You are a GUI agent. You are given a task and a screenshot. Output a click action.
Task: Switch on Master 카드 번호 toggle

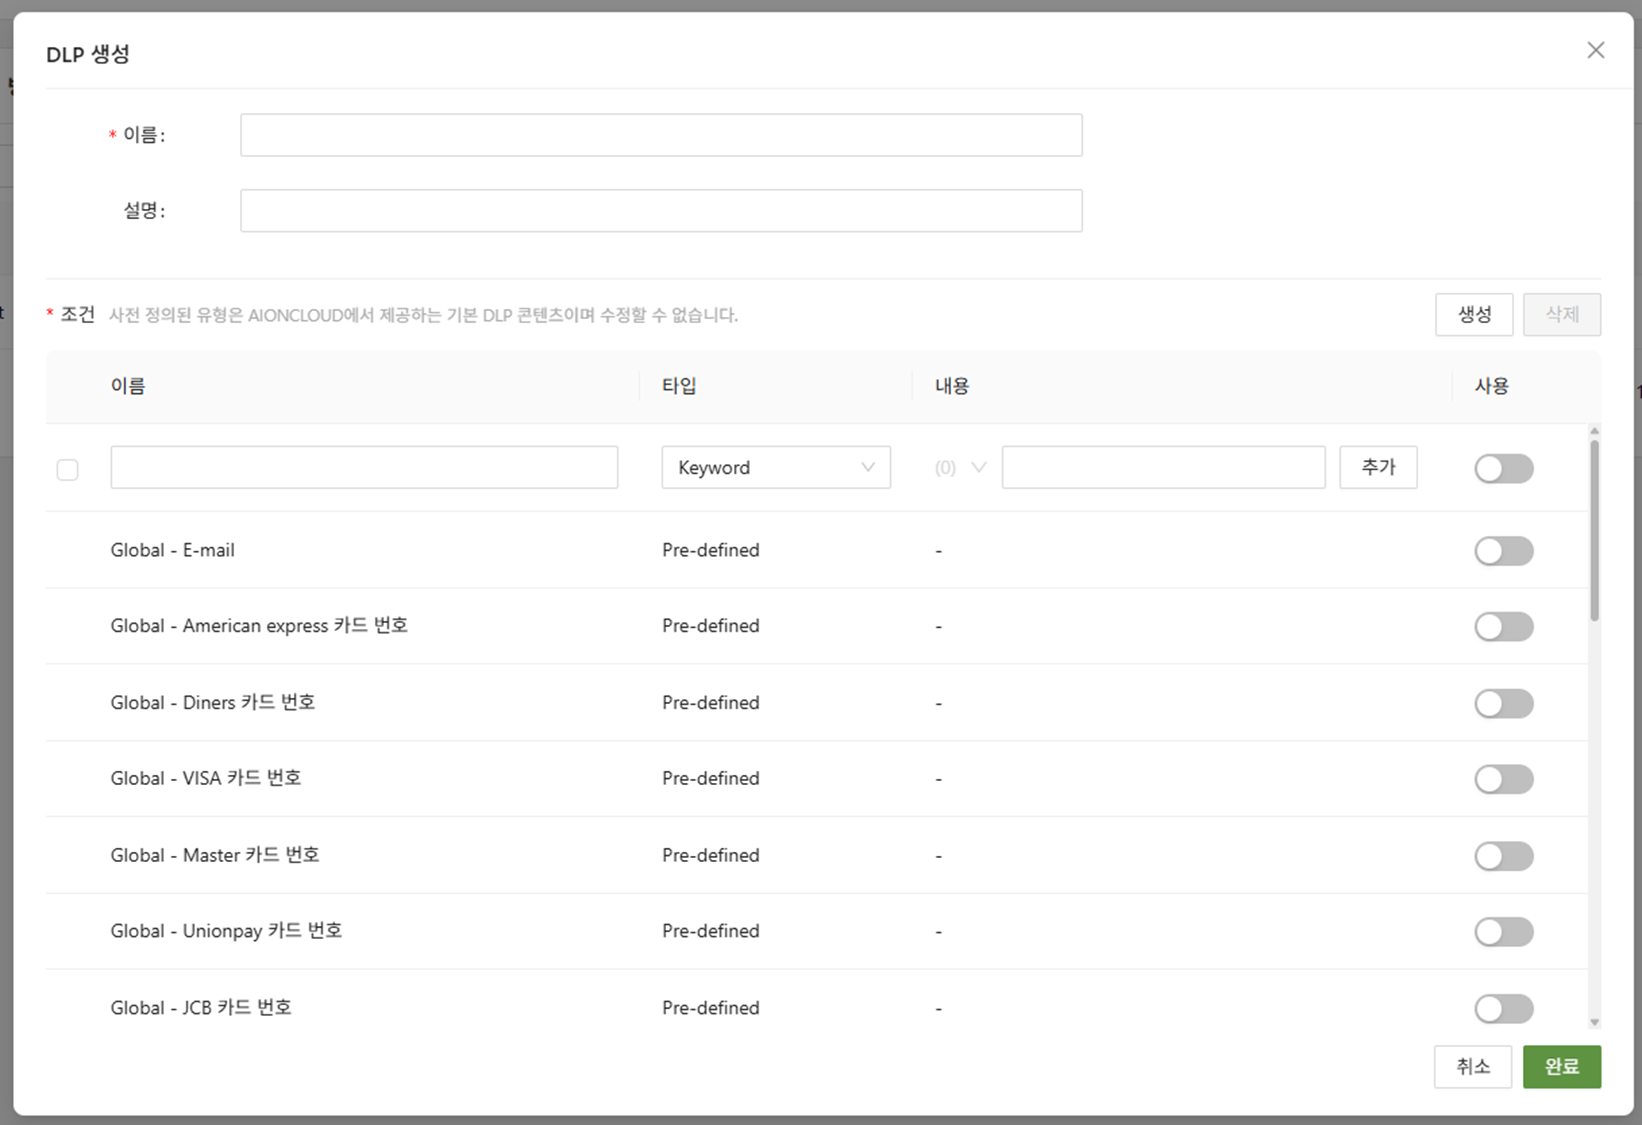(x=1503, y=856)
